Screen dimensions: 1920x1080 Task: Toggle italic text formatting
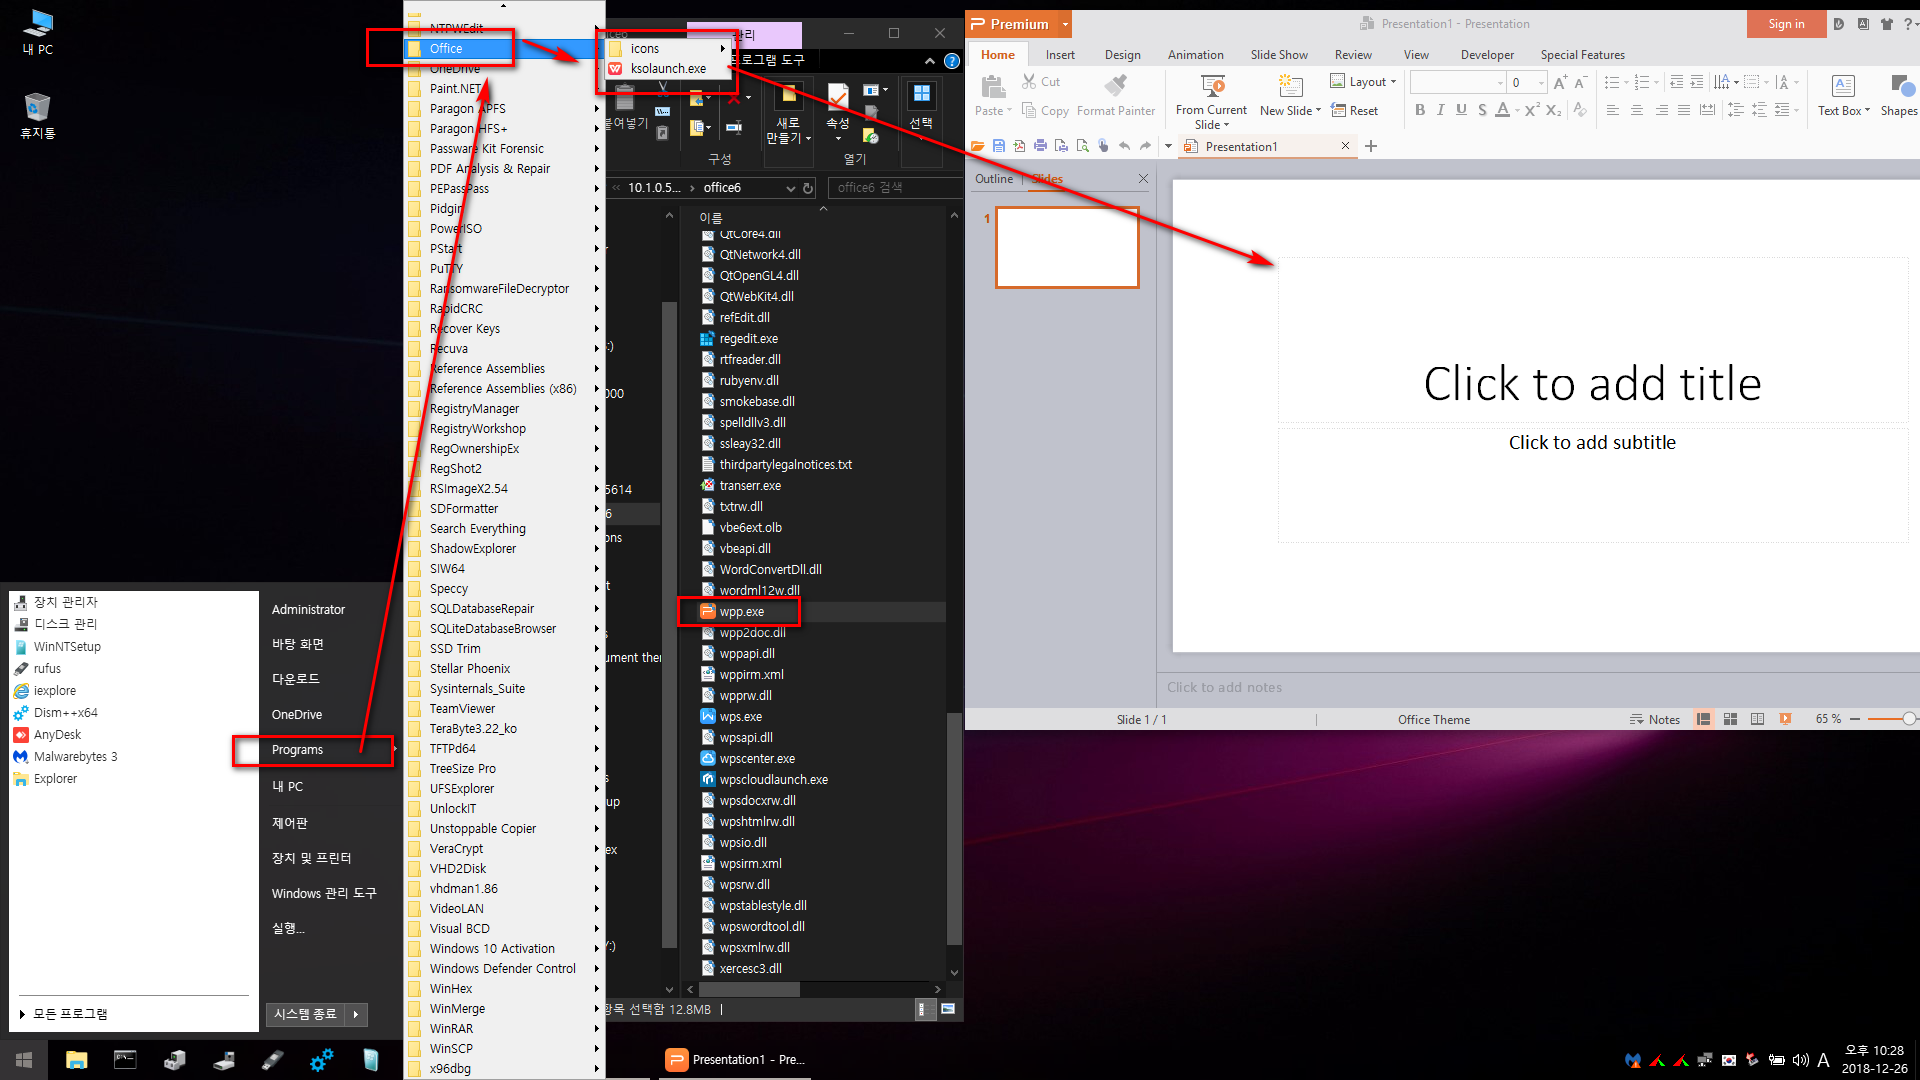pyautogui.click(x=1441, y=111)
